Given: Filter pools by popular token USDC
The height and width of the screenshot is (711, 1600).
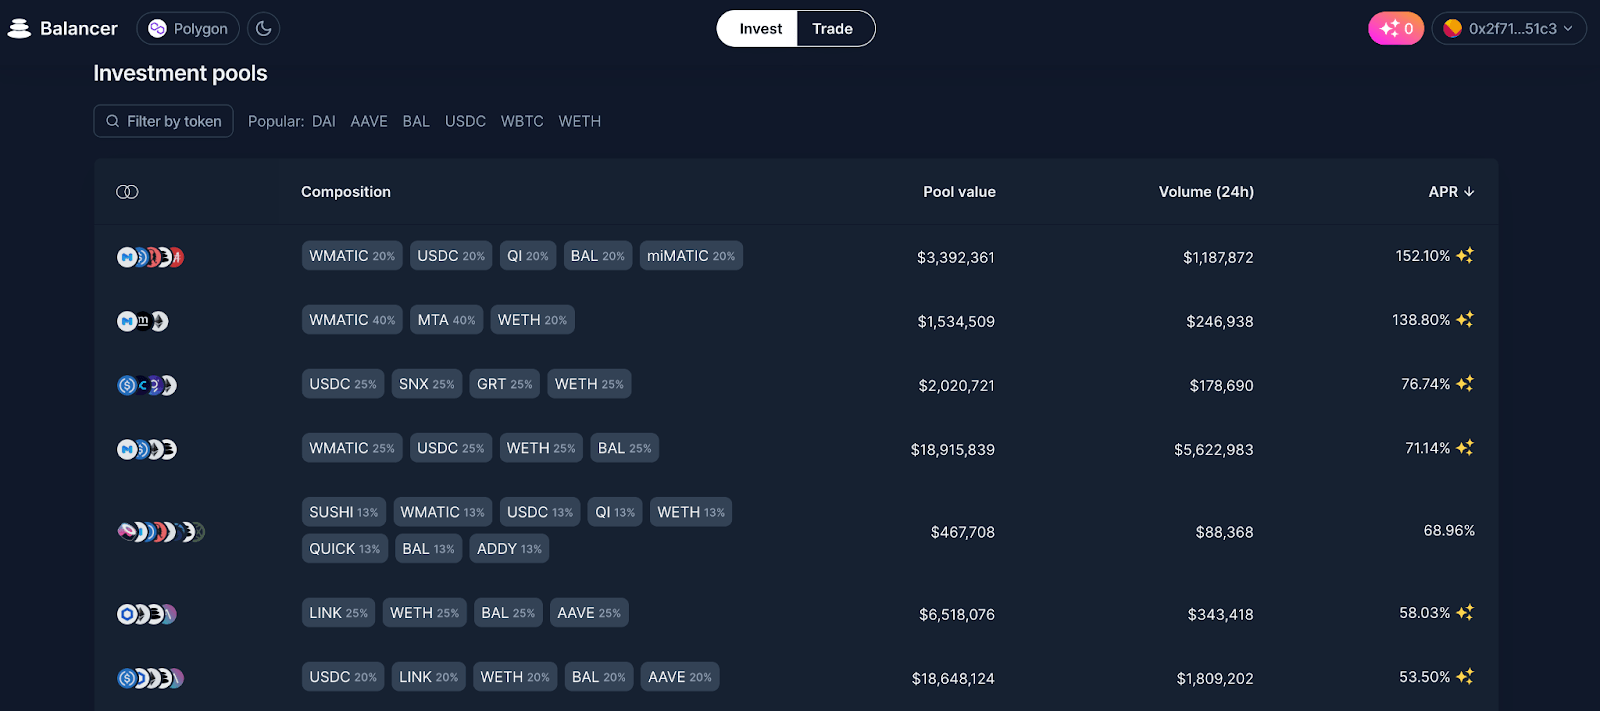Looking at the screenshot, I should 465,121.
